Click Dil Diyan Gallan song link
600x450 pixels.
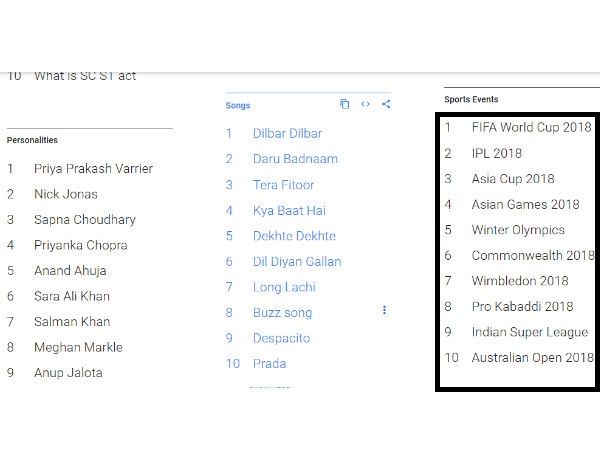click(296, 262)
